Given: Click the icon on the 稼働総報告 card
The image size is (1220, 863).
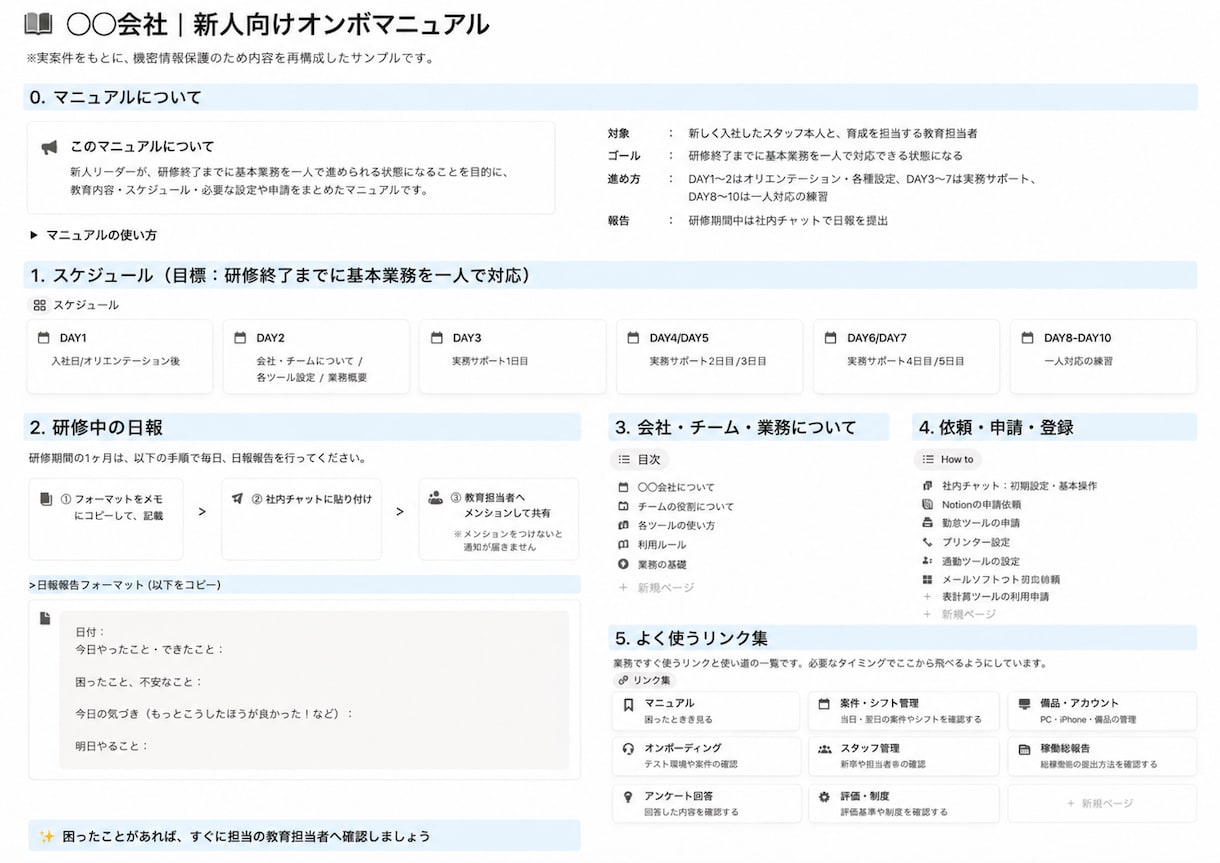Looking at the screenshot, I should (1024, 748).
